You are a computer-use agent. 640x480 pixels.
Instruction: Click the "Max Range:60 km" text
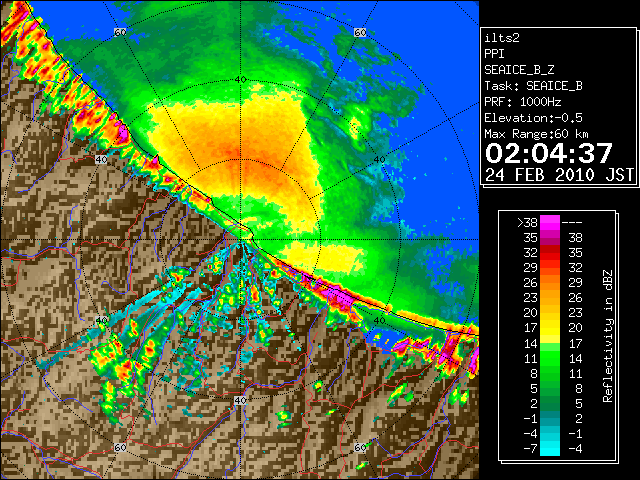[x=536, y=134]
